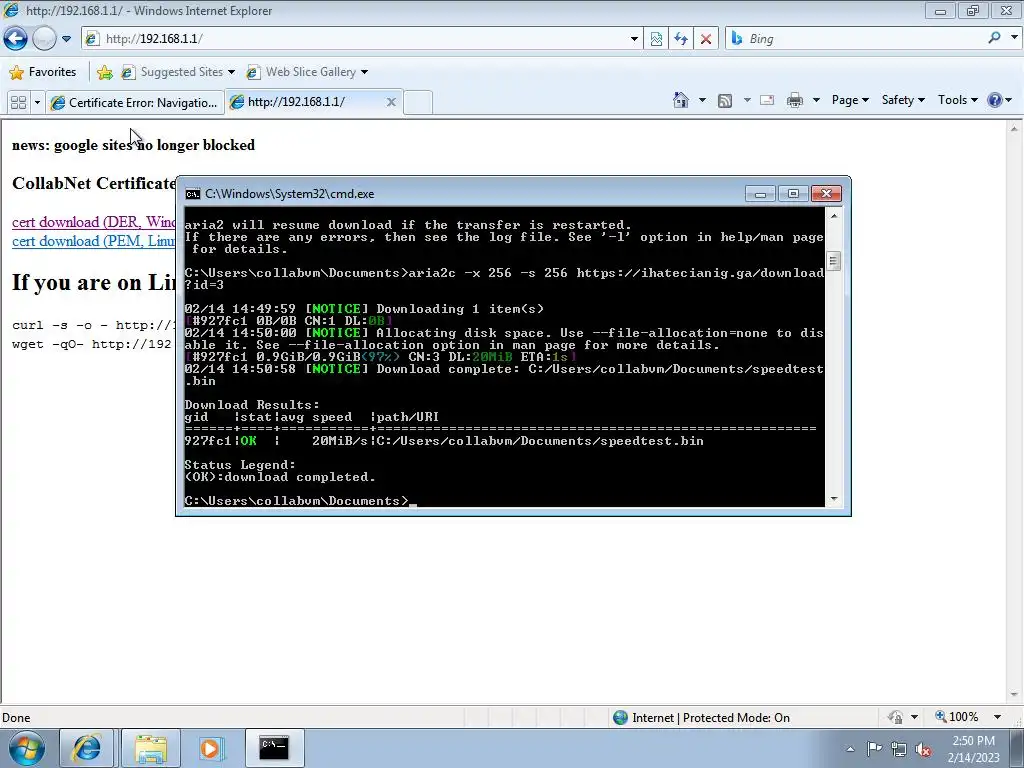Open cert download (DER, Windows) link
Viewport: 1024px width, 768px height.
point(93,222)
